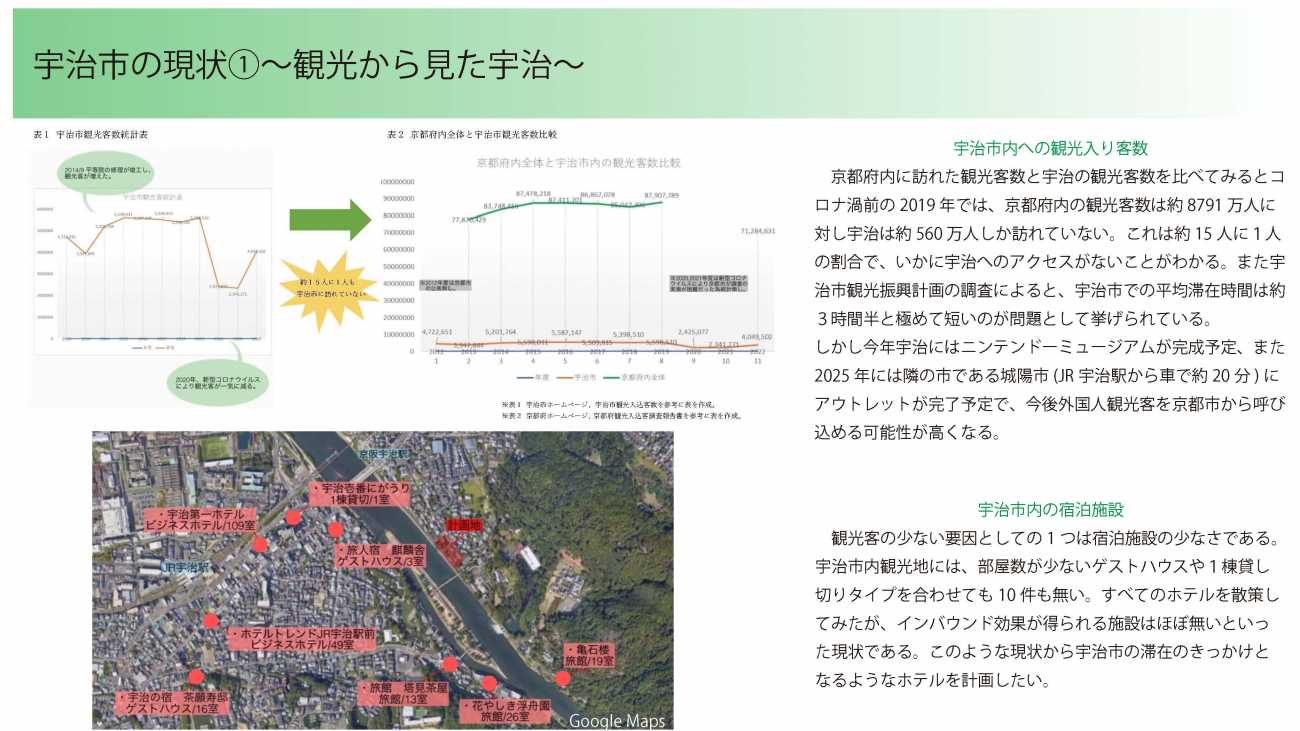The width and height of the screenshot is (1300, 731).
Task: Click the 京阪宇治駅 station label on map
Action: [x=386, y=452]
